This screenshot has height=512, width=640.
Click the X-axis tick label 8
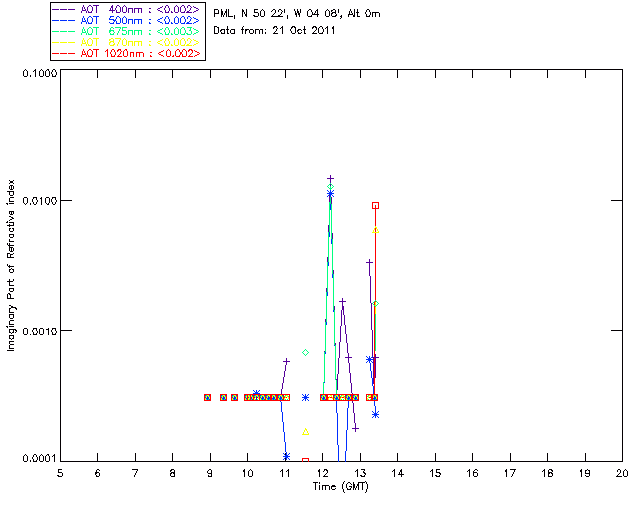tap(173, 473)
